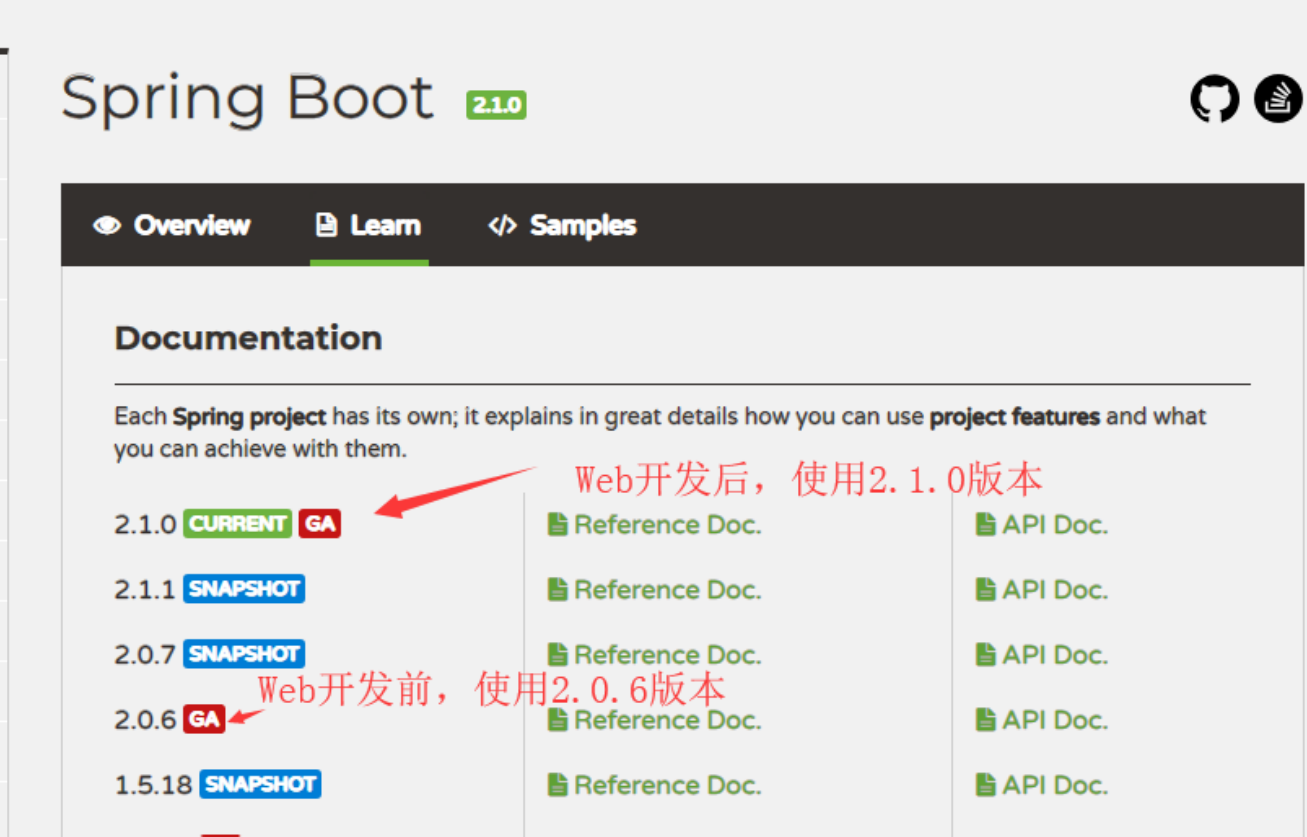Open the Spring Boot GitHub repository icon

pyautogui.click(x=1214, y=99)
